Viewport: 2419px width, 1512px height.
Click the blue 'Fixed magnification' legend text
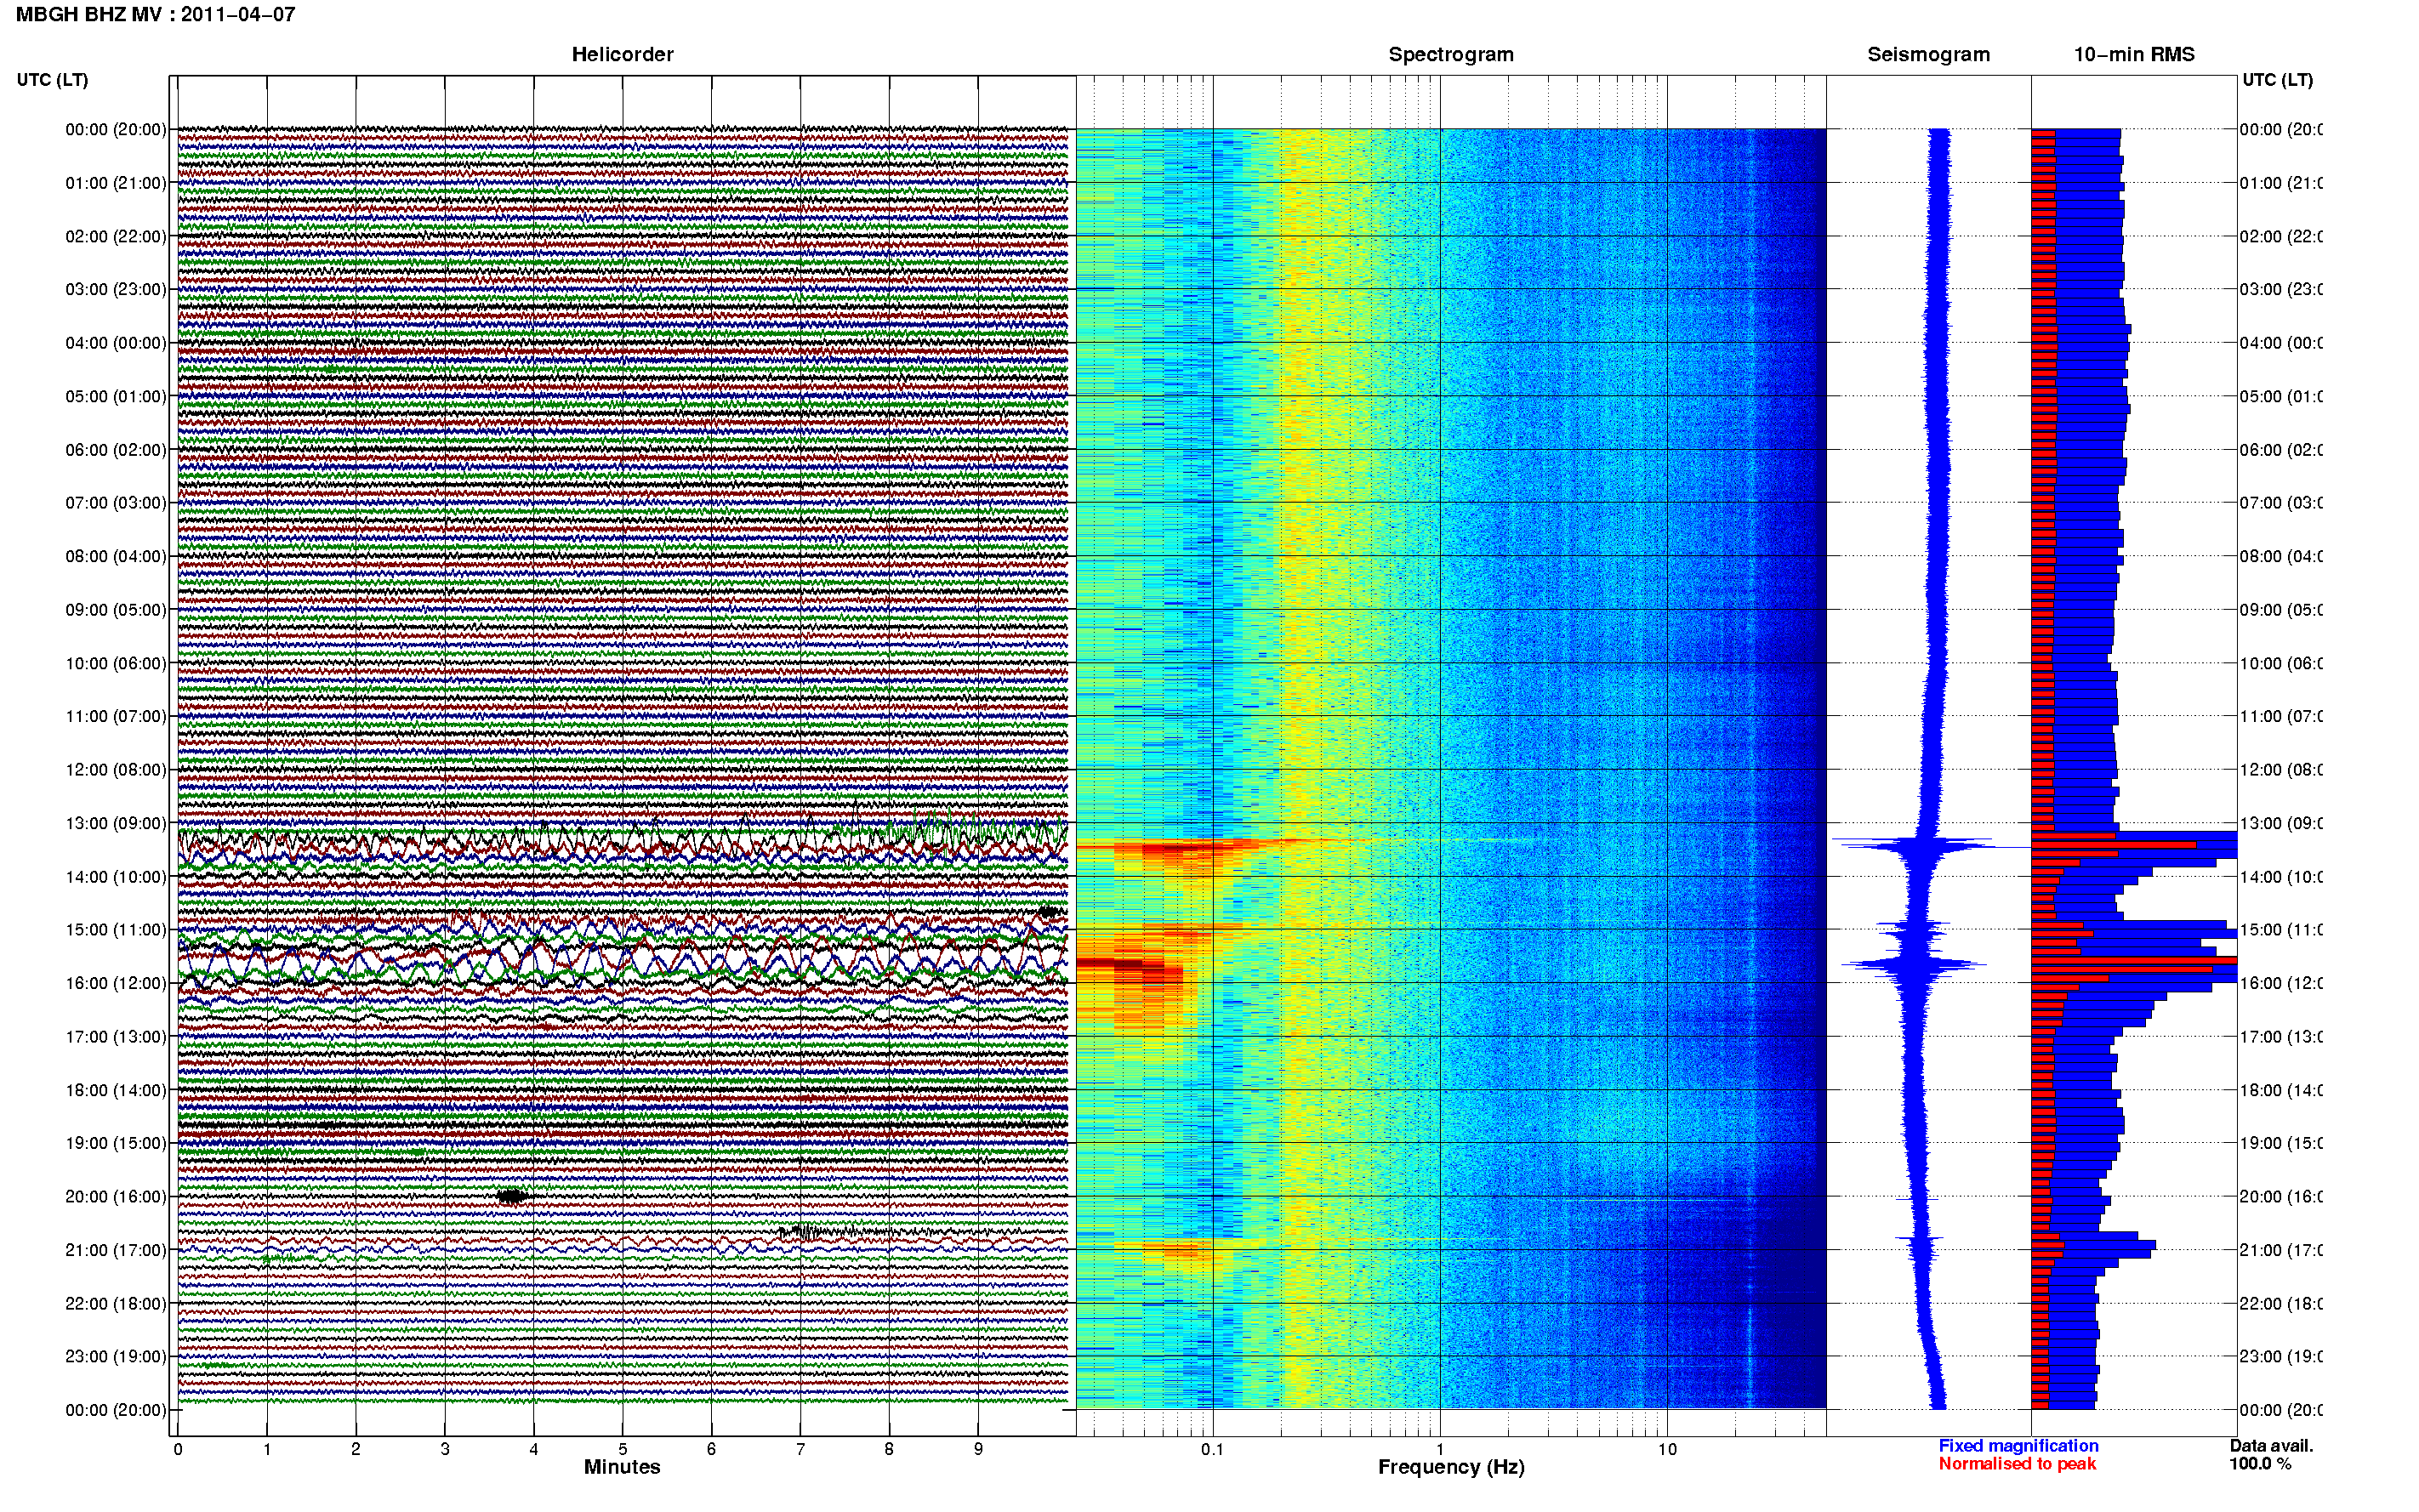(2018, 1446)
